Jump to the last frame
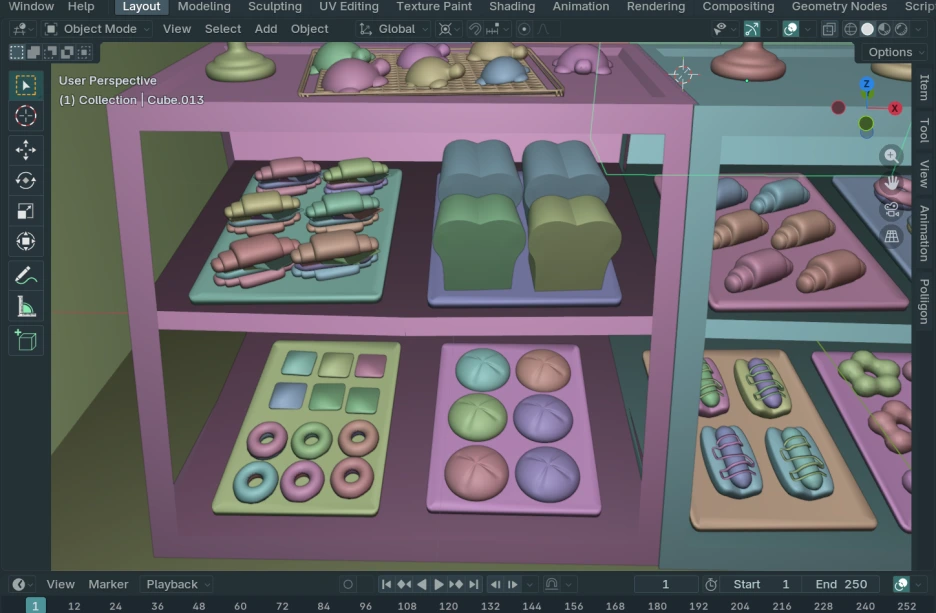The width and height of the screenshot is (936, 613). pos(473,584)
